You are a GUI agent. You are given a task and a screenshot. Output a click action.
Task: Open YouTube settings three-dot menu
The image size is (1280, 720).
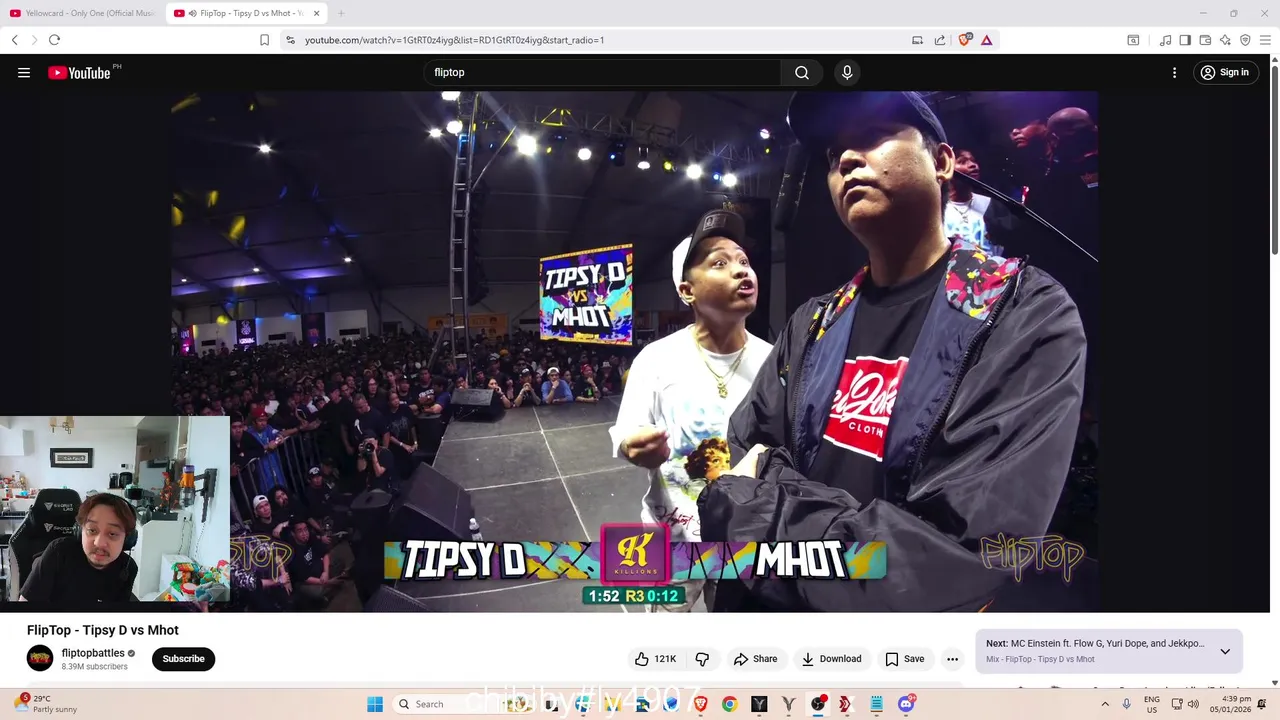tap(1175, 72)
